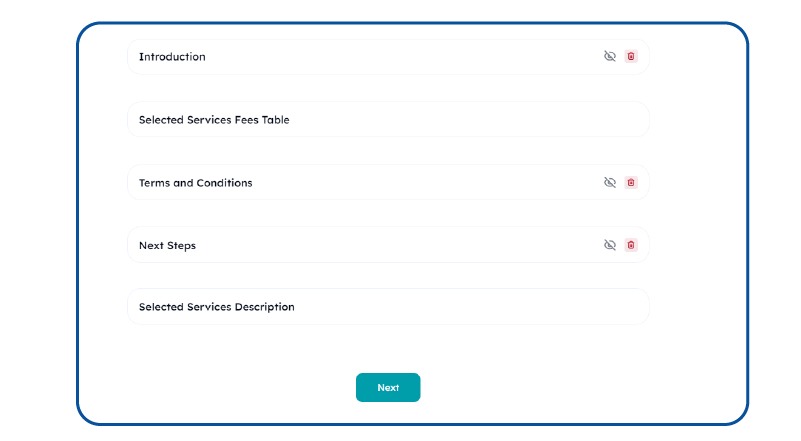
Task: Click the "Selected Services Description" title text
Action: pos(216,307)
